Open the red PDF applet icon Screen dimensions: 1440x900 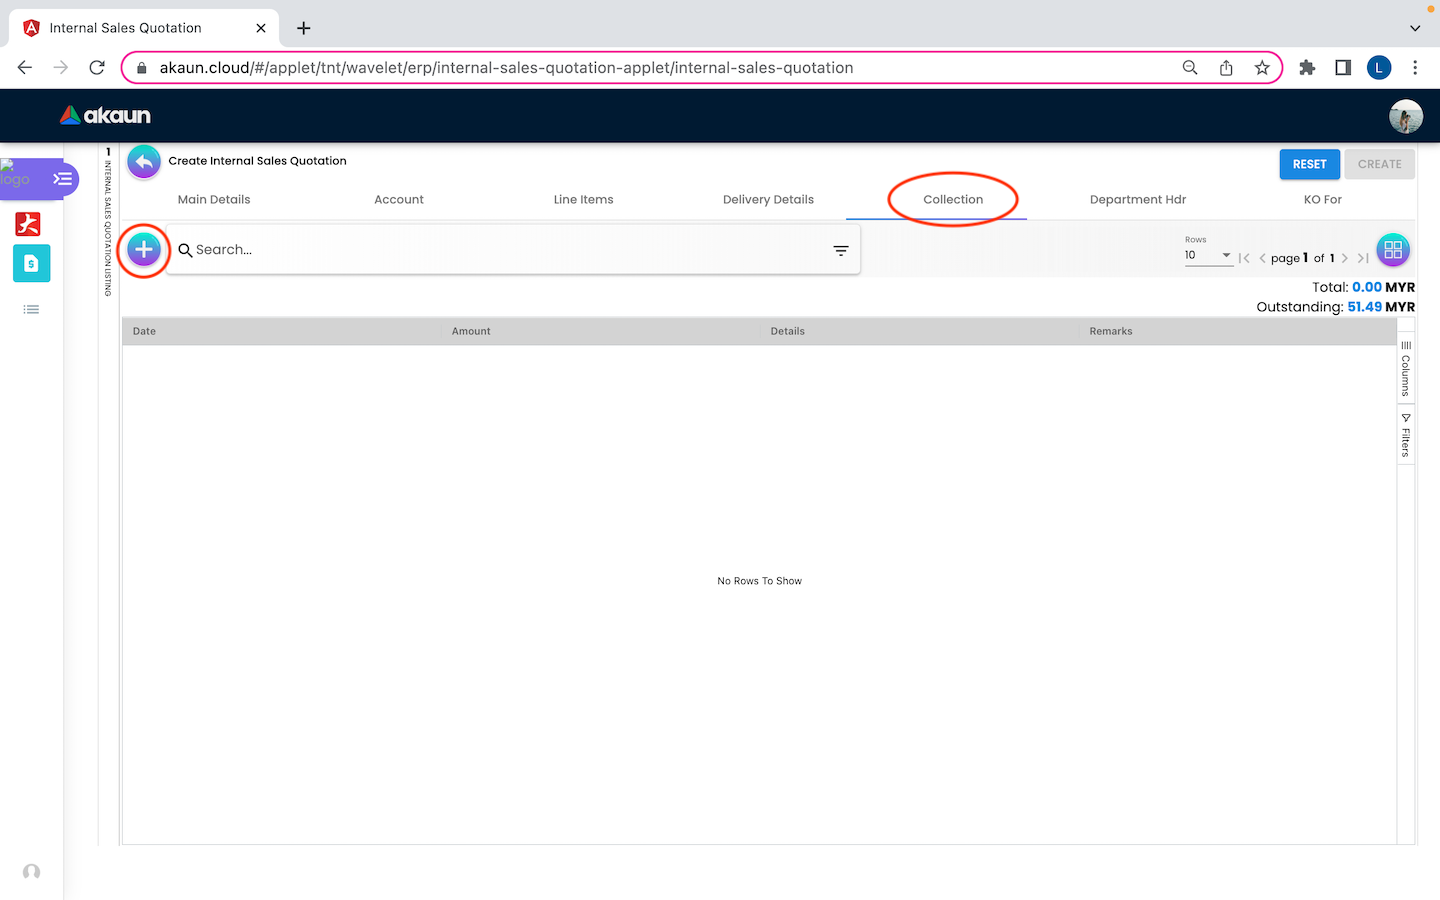coord(28,223)
